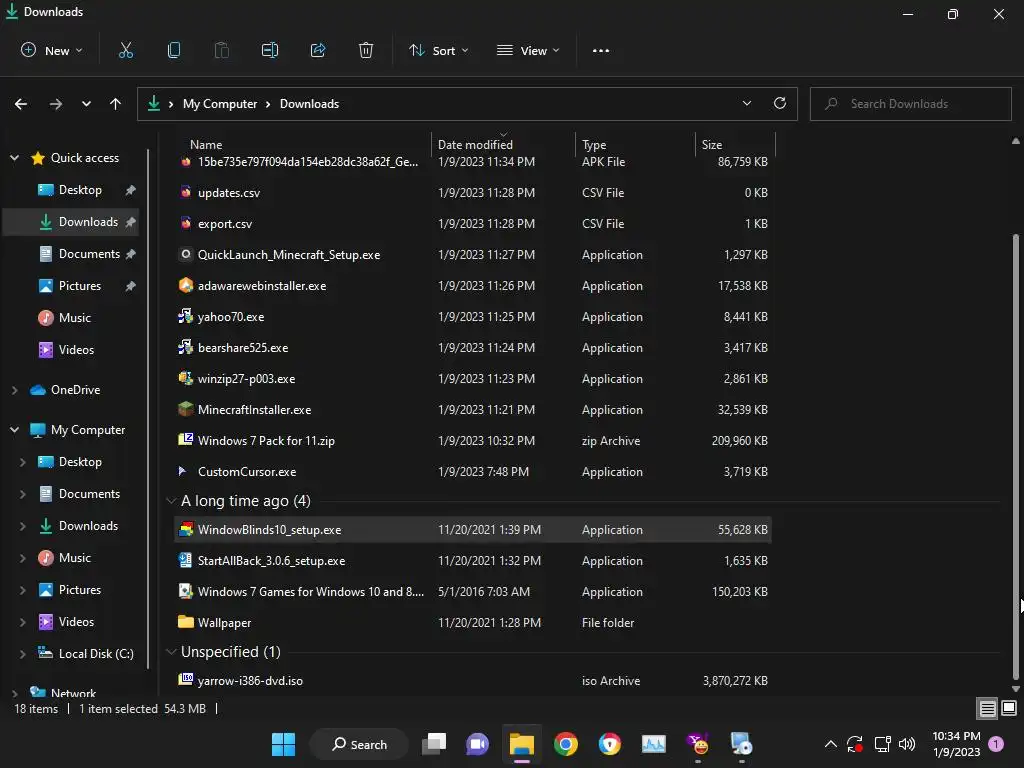This screenshot has height=768, width=1024.
Task: Switch to large thumbnails view icon
Action: [1009, 708]
